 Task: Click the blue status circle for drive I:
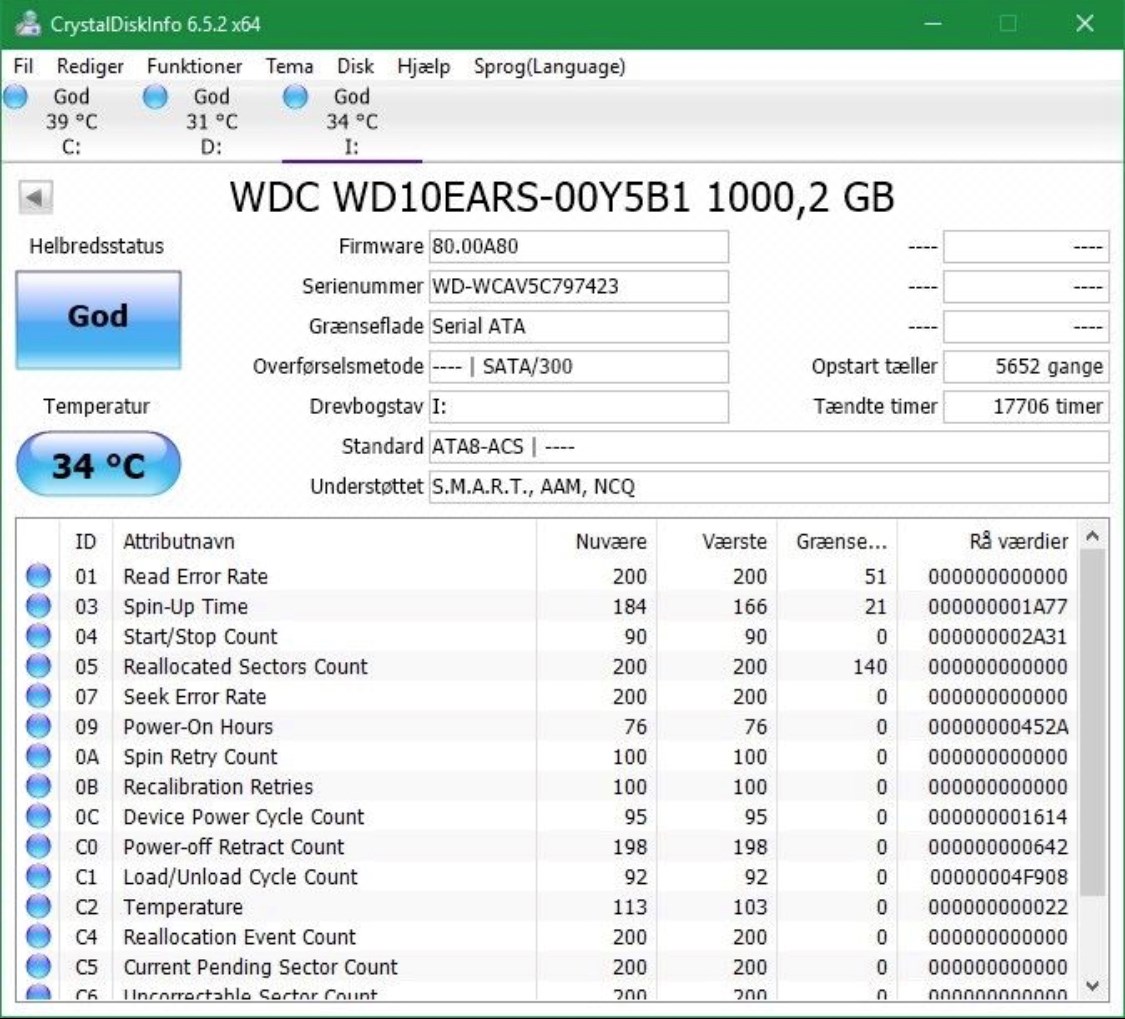[x=295, y=96]
